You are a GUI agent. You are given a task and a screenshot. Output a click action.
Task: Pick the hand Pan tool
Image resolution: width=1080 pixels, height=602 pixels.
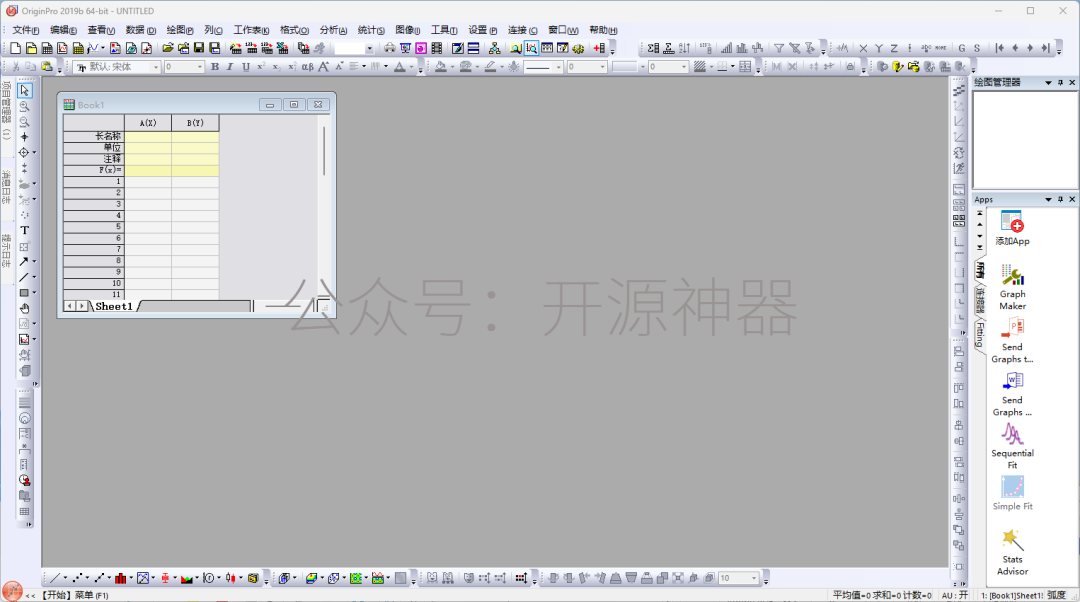tap(25, 309)
